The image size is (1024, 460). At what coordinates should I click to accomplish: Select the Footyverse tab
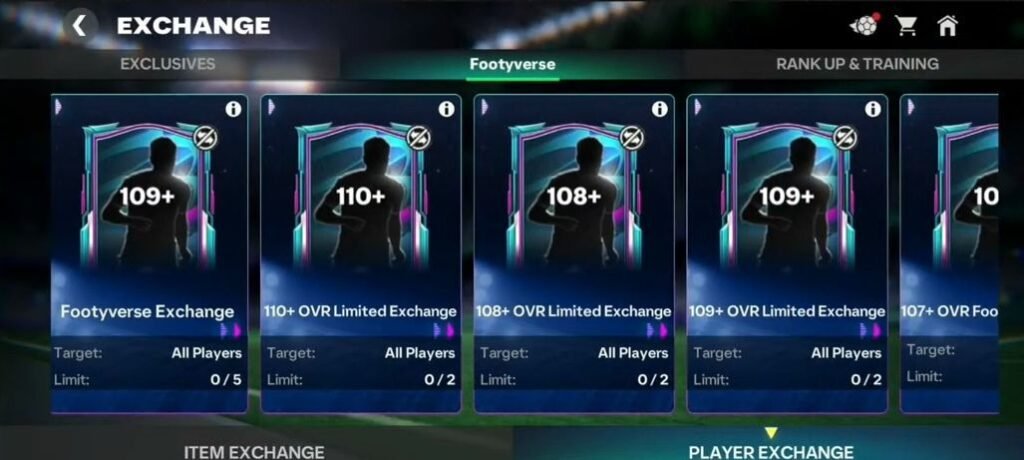(x=513, y=64)
